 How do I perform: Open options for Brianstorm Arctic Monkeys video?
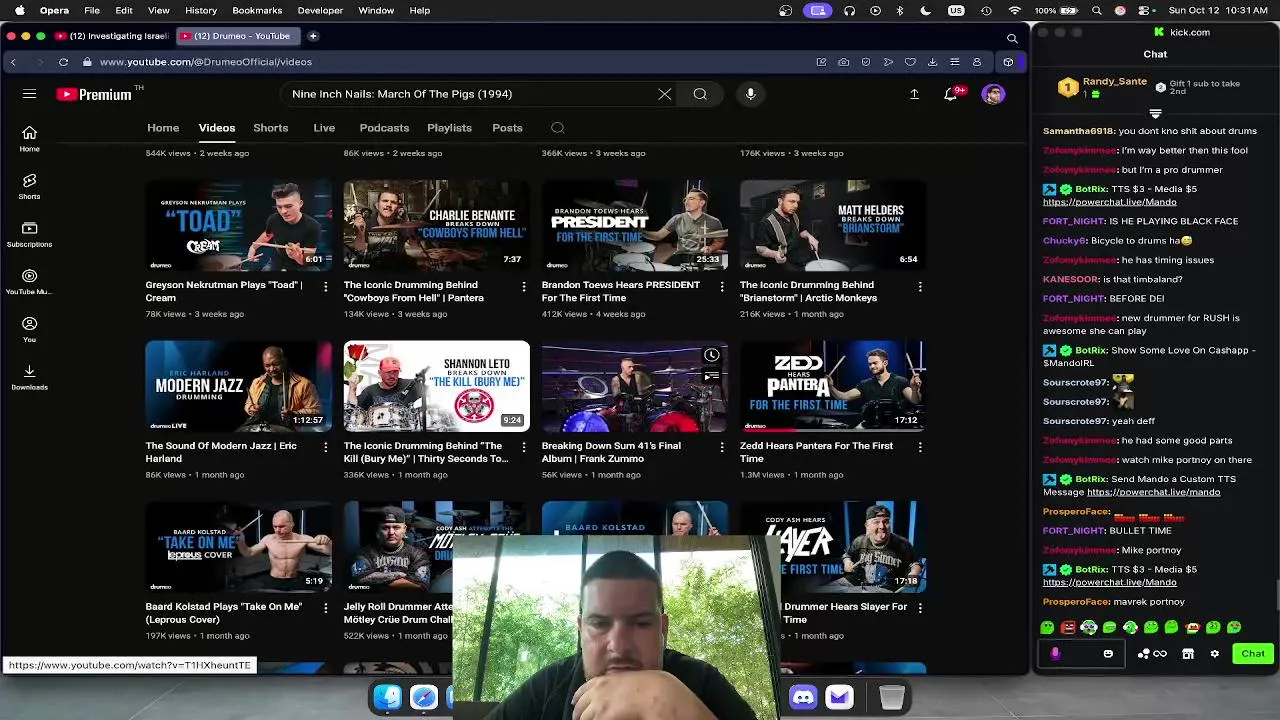(x=920, y=286)
